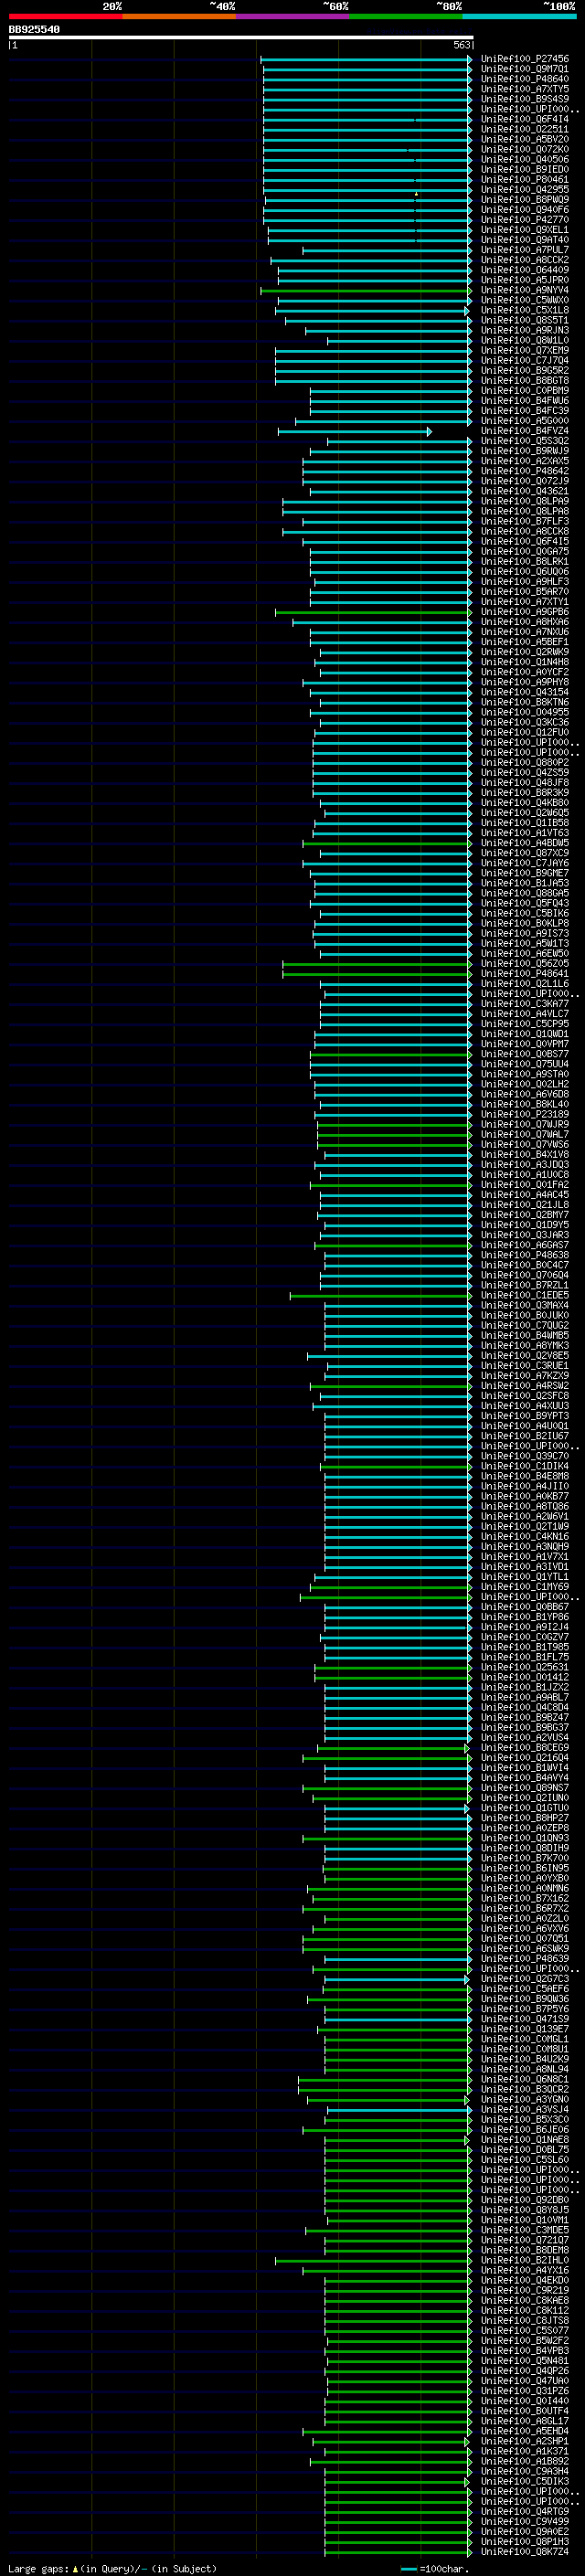Select hit label UniRef100_C1EDE5
This screenshot has width=585, height=2576.
pos(525,1295)
